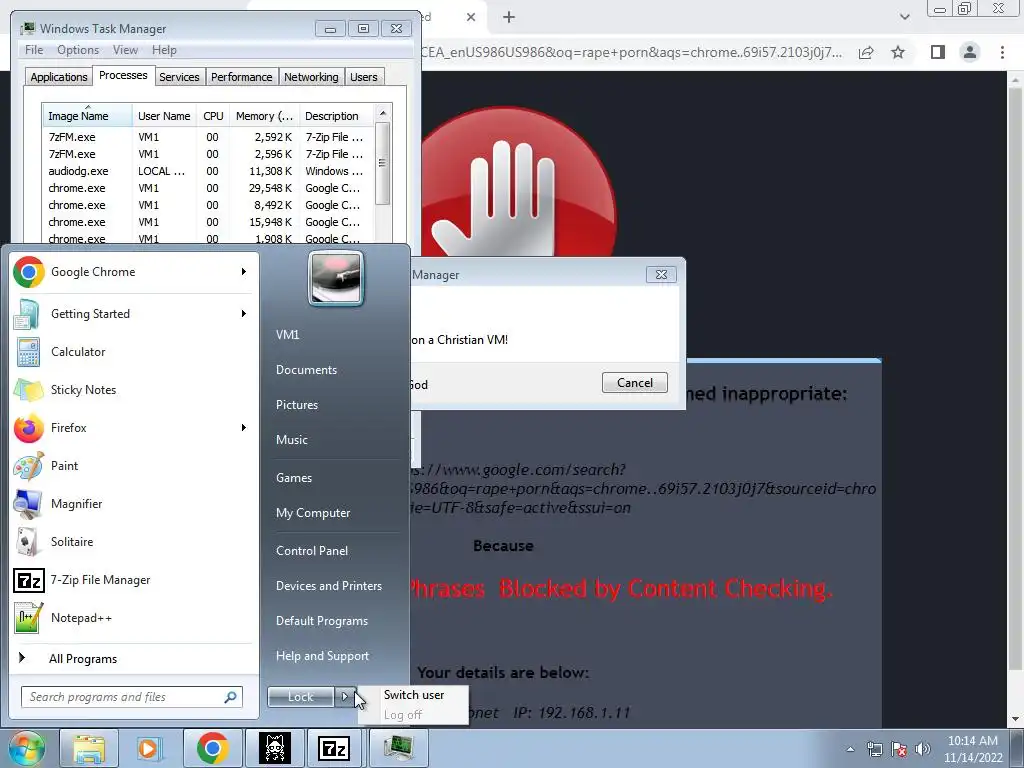The width and height of the screenshot is (1024, 768).
Task: Launch Firefox from Start menu
Action: click(133, 428)
